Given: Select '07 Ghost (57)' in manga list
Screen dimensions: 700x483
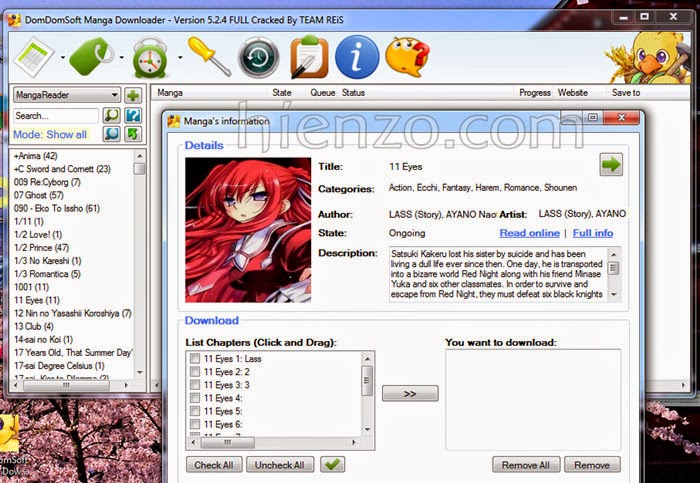Looking at the screenshot, I should tap(39, 195).
